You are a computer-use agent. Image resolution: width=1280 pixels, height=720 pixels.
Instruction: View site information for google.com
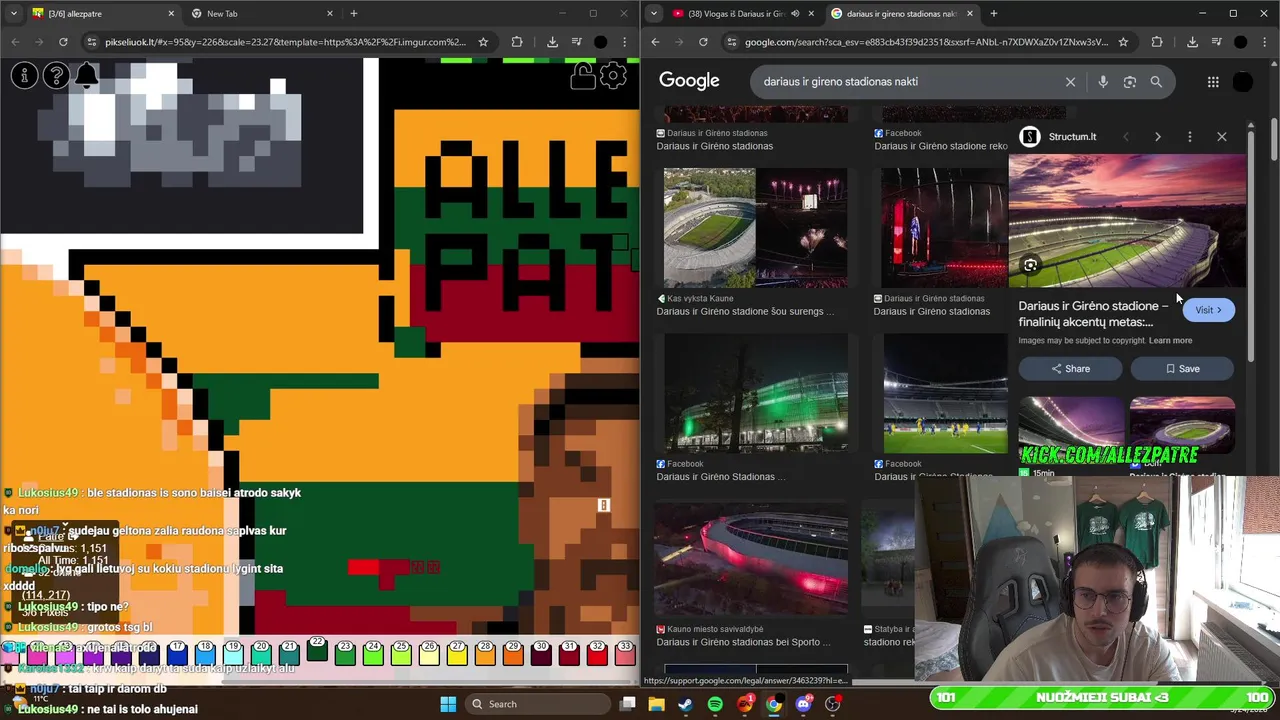(732, 42)
